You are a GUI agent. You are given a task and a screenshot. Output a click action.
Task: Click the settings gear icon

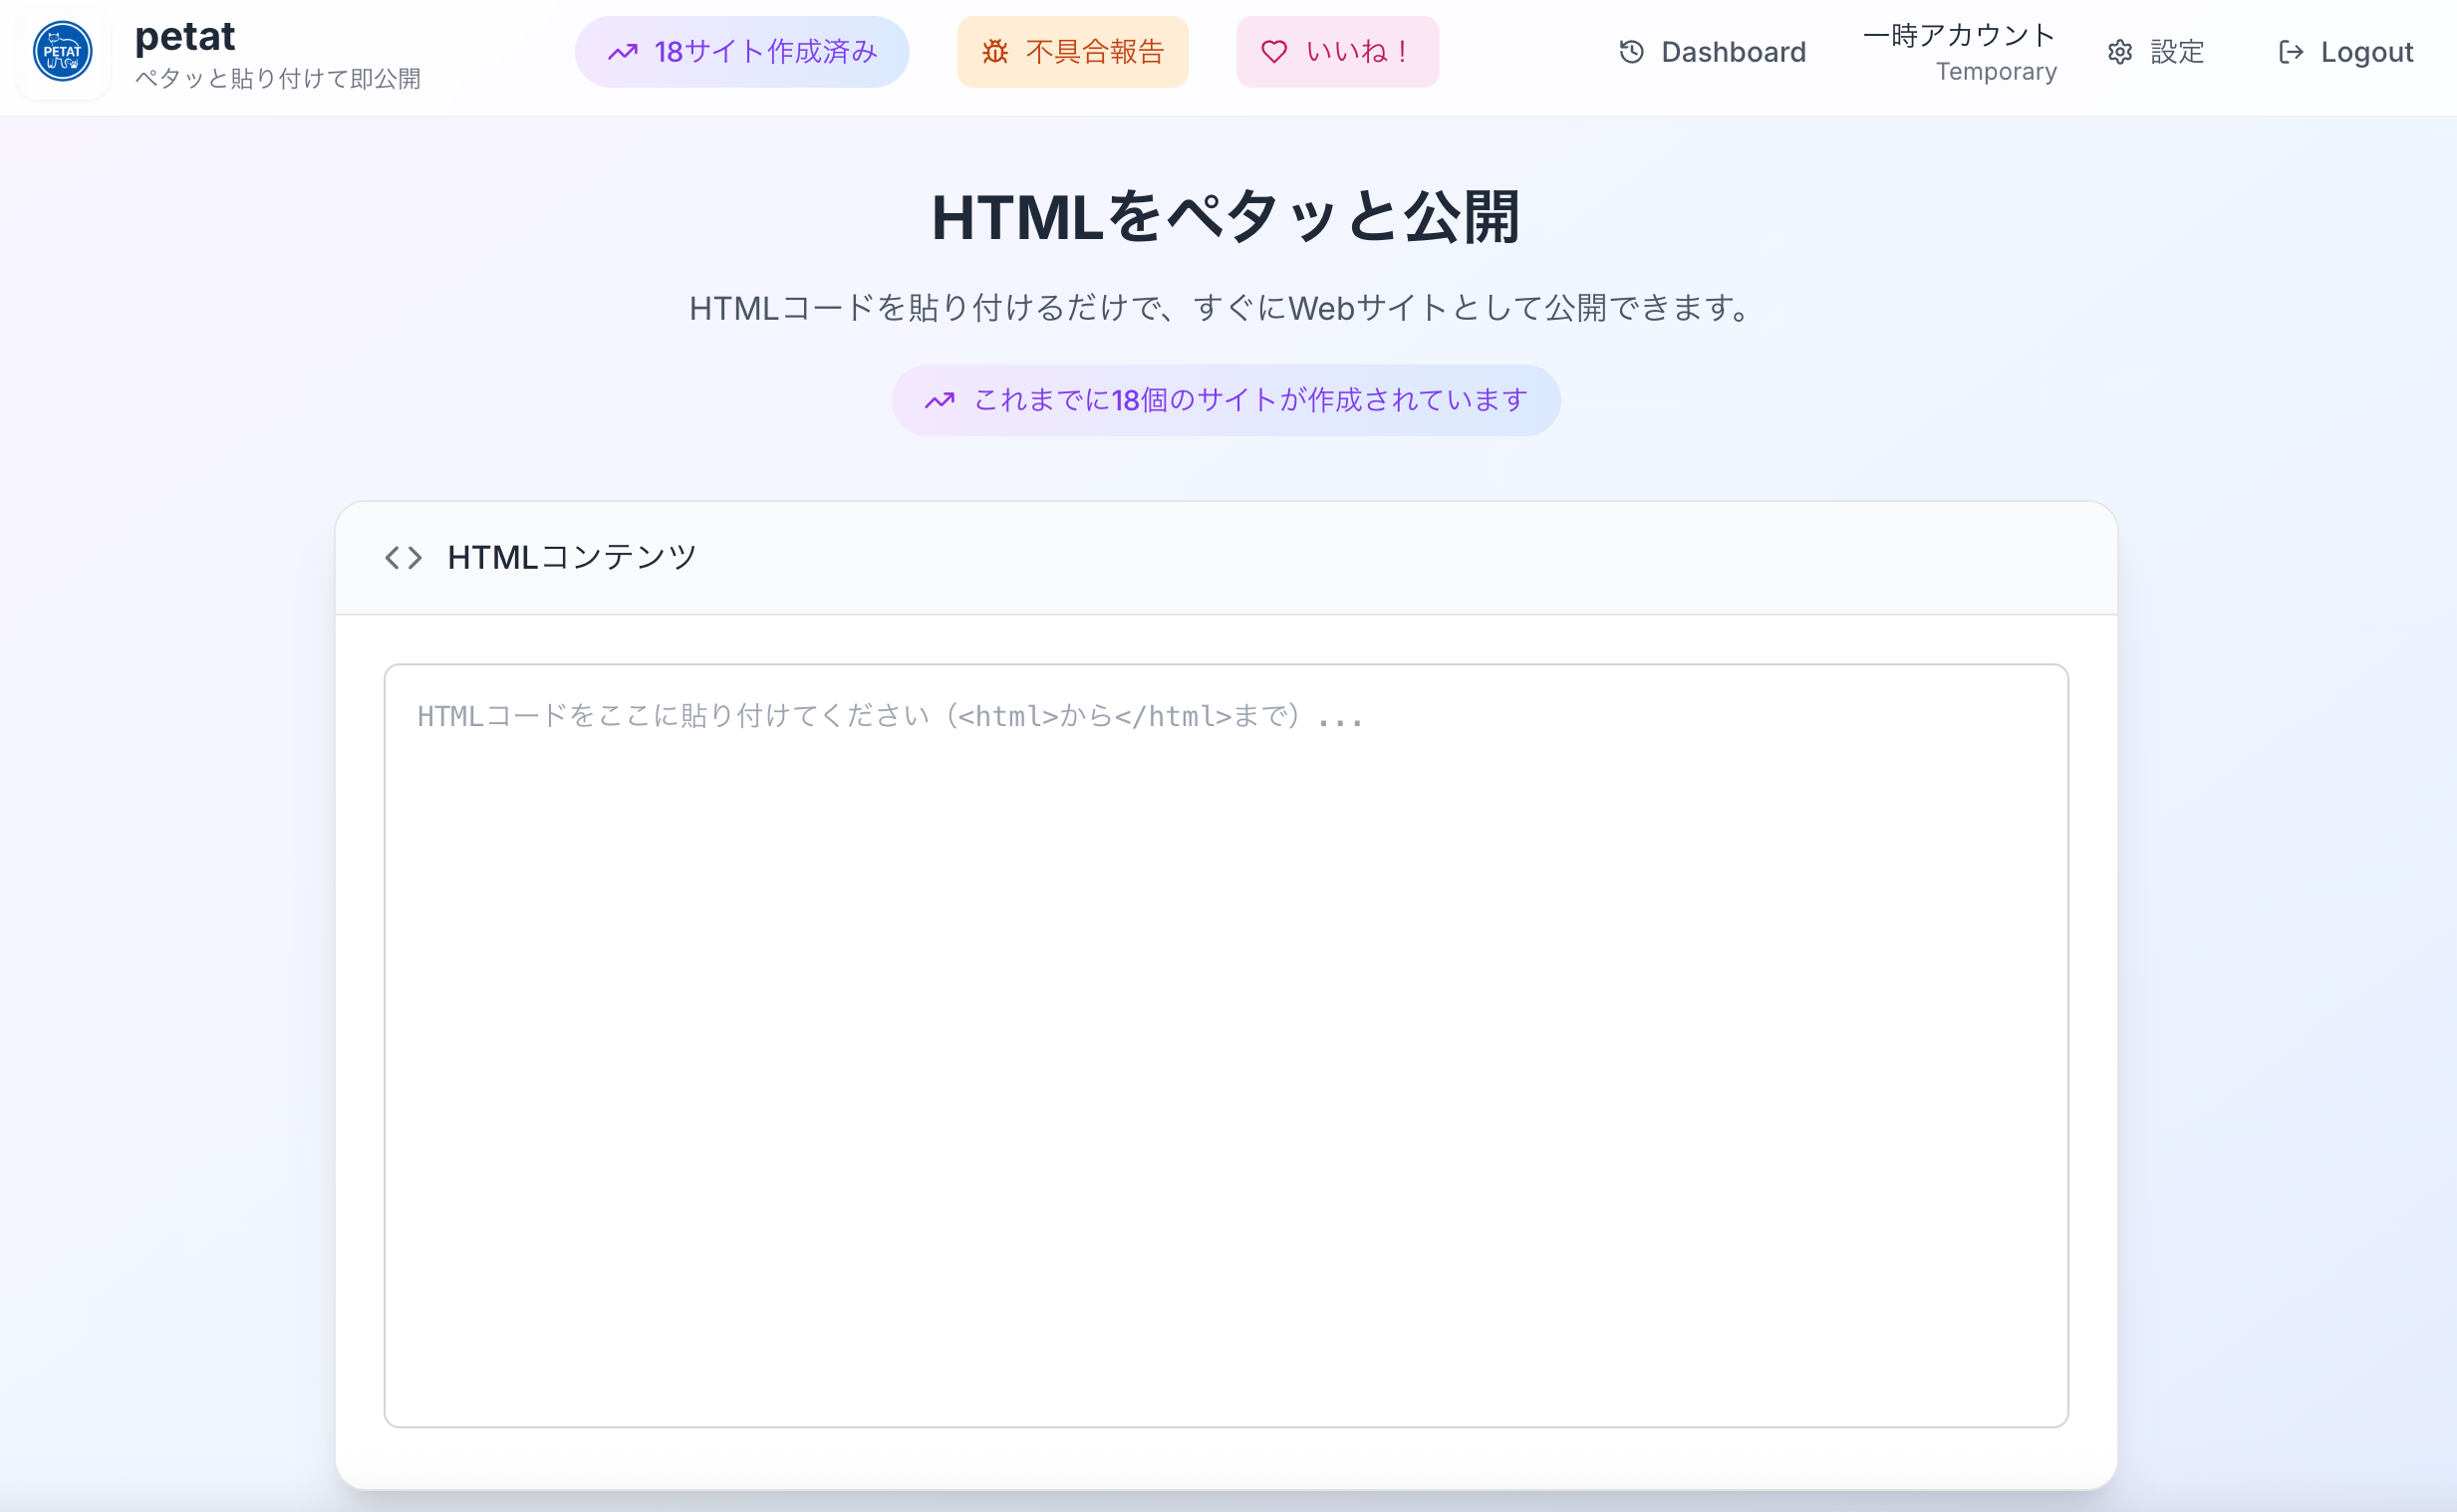click(2119, 52)
